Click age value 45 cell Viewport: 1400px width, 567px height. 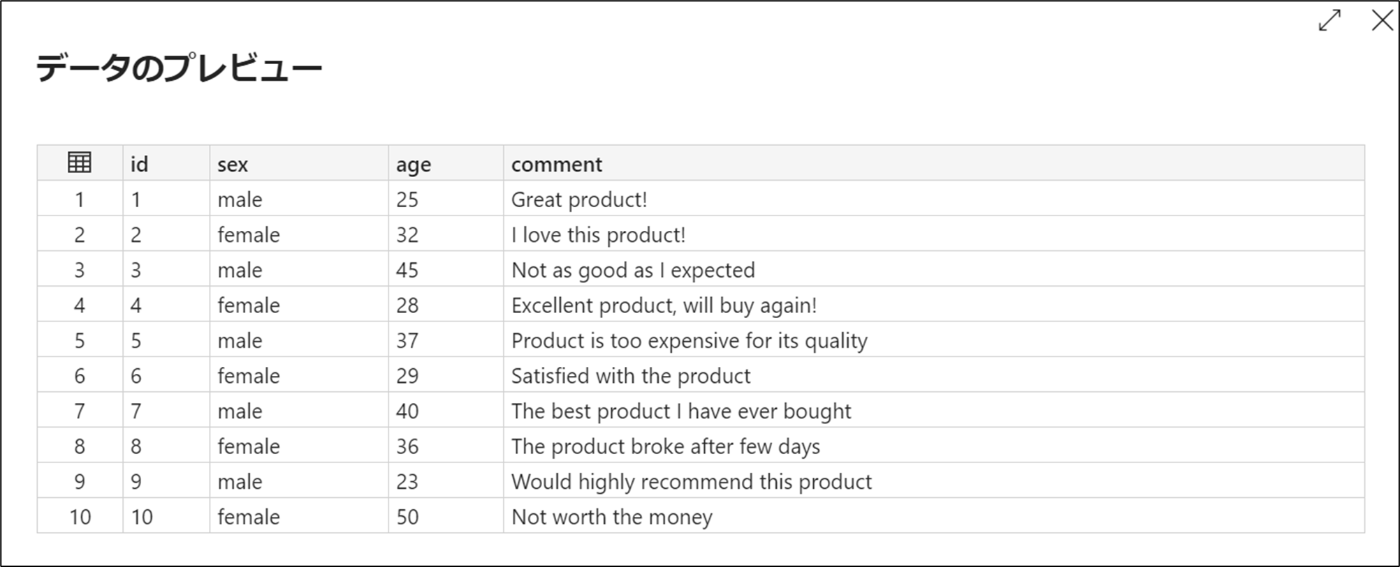pyautogui.click(x=446, y=269)
